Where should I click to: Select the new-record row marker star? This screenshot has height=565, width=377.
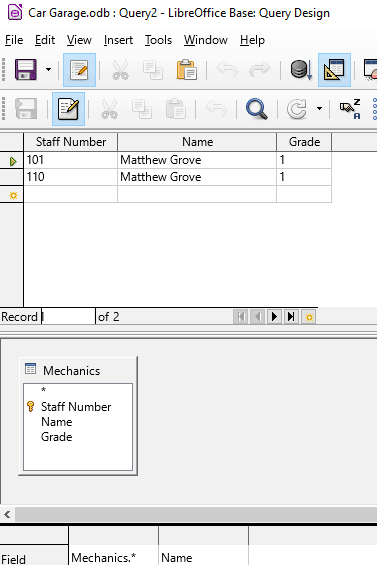point(12,195)
